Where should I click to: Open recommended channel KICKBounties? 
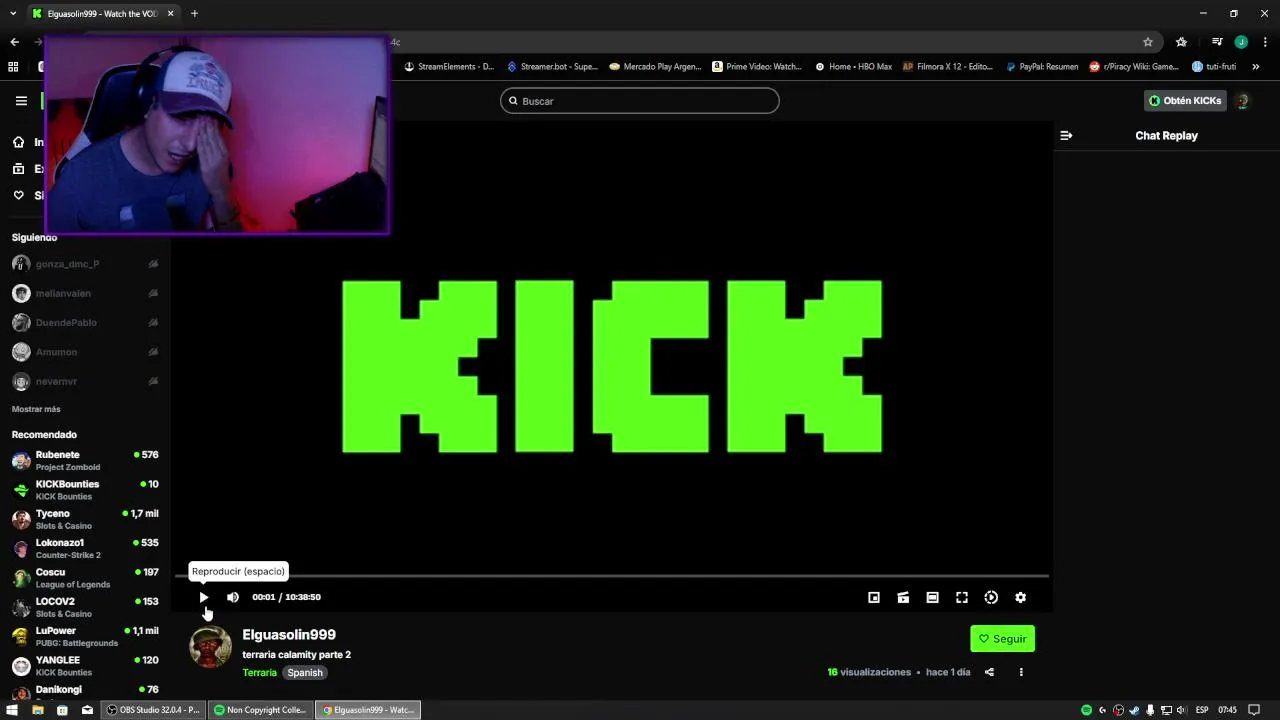(85, 489)
